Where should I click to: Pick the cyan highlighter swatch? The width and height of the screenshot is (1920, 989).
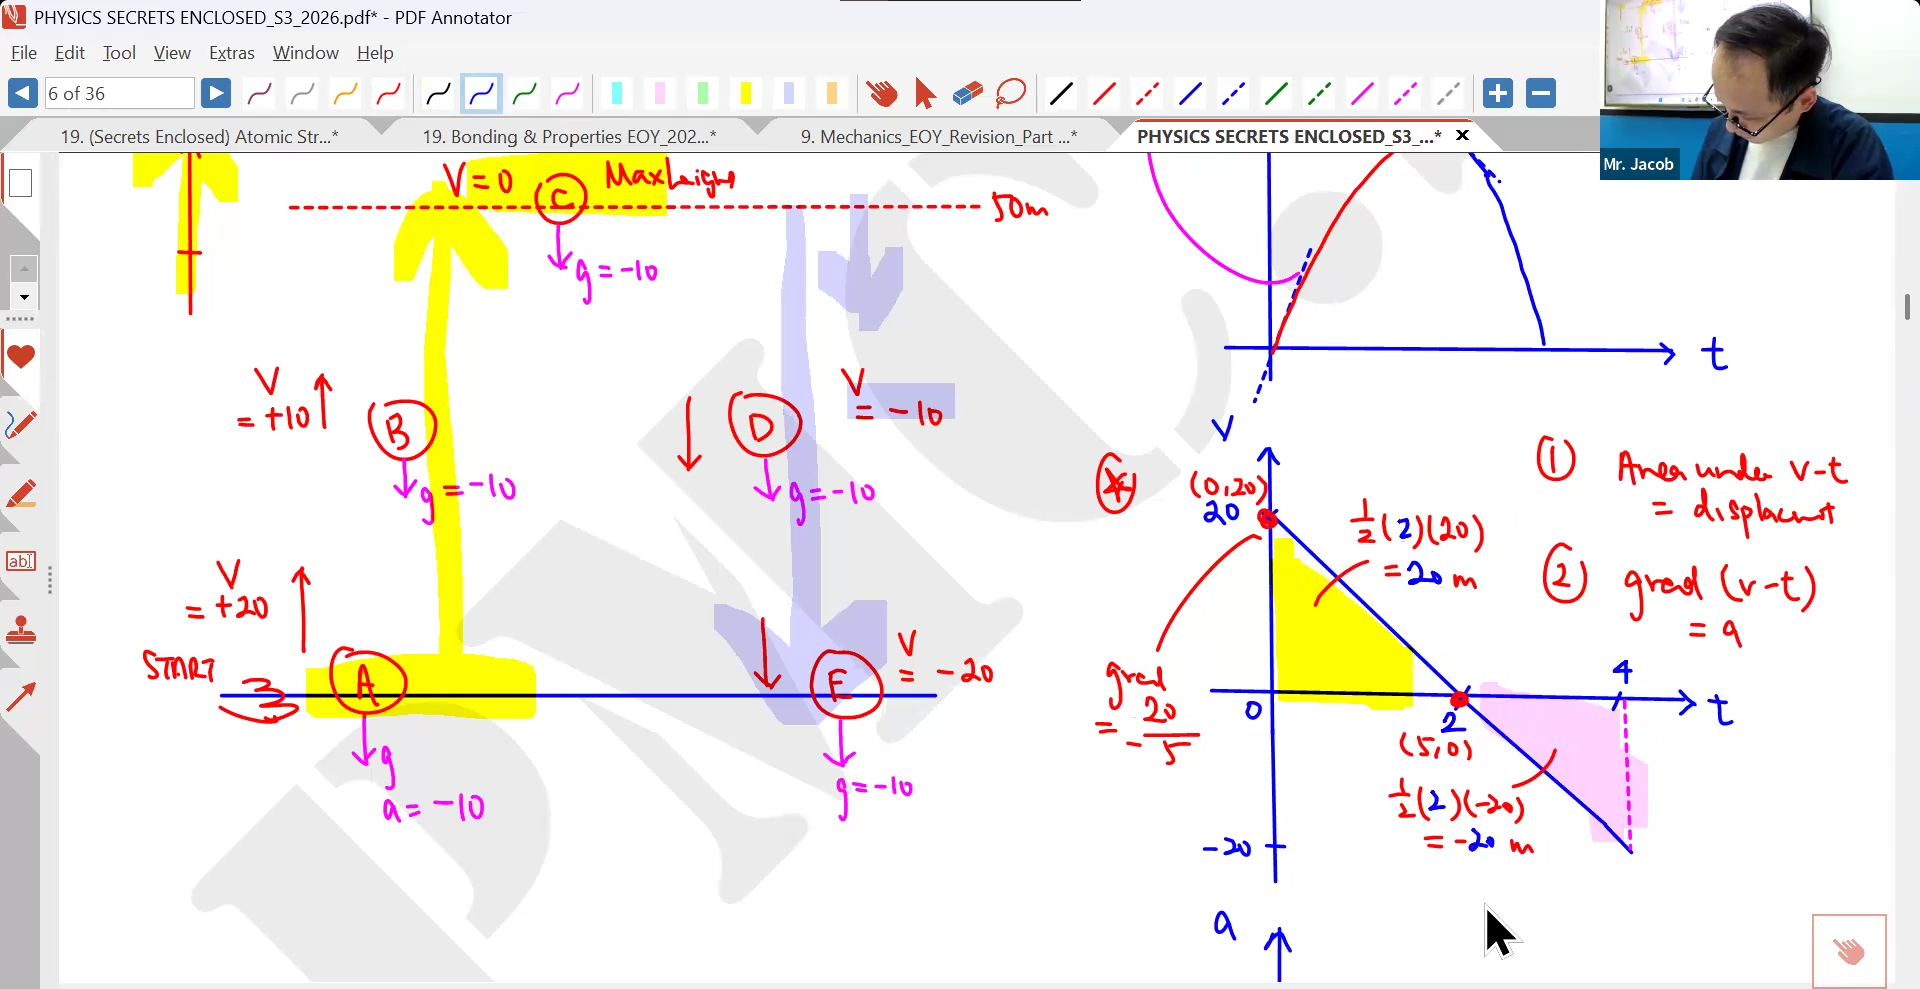tap(617, 94)
